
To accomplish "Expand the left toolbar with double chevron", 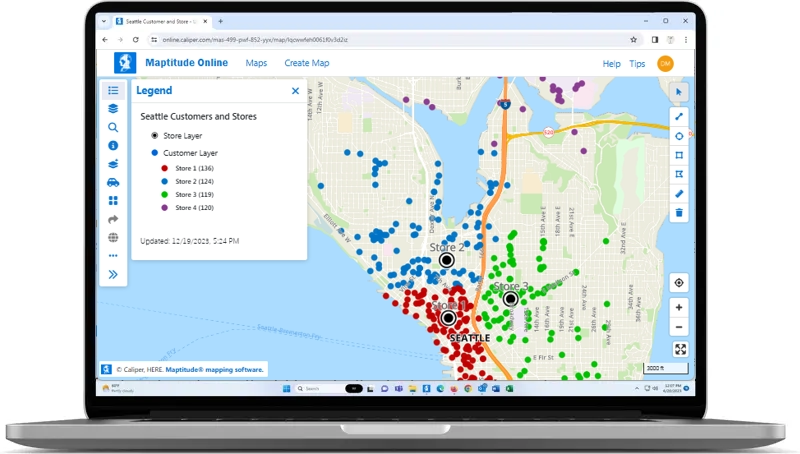I will (113, 274).
